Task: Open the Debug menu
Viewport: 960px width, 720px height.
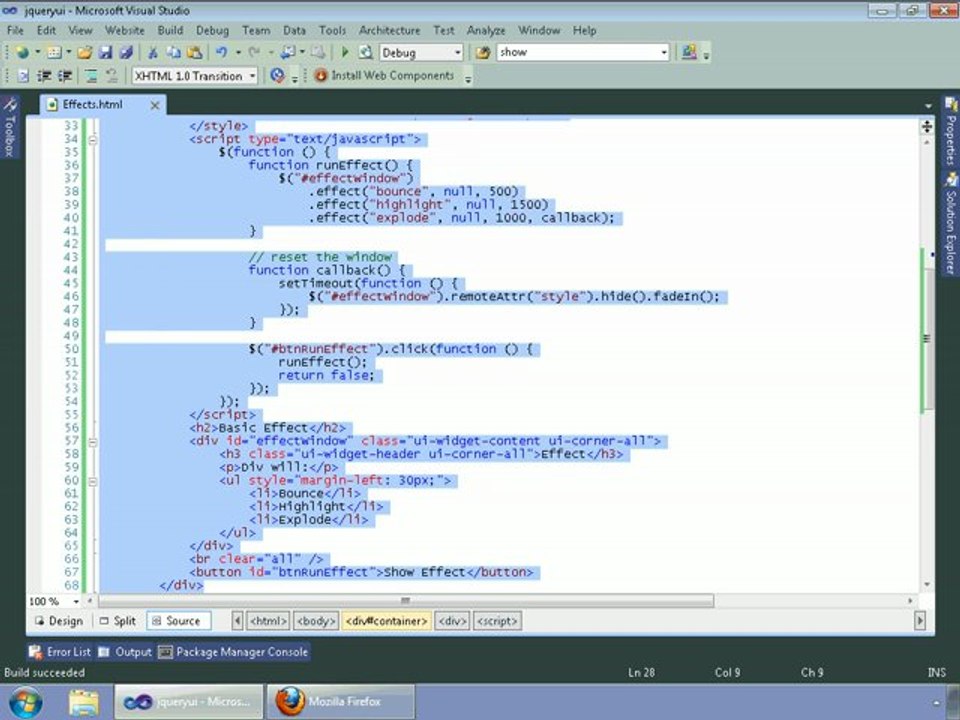Action: pos(212,30)
